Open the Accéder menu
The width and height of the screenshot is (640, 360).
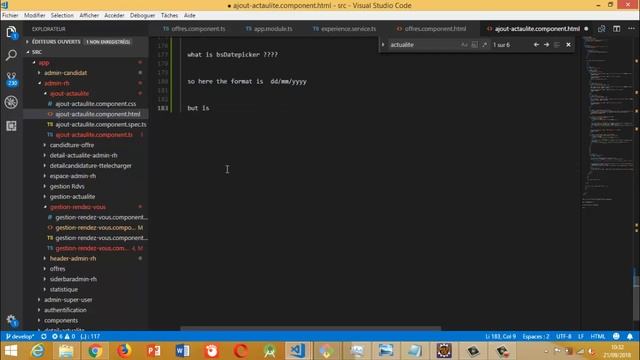114,15
